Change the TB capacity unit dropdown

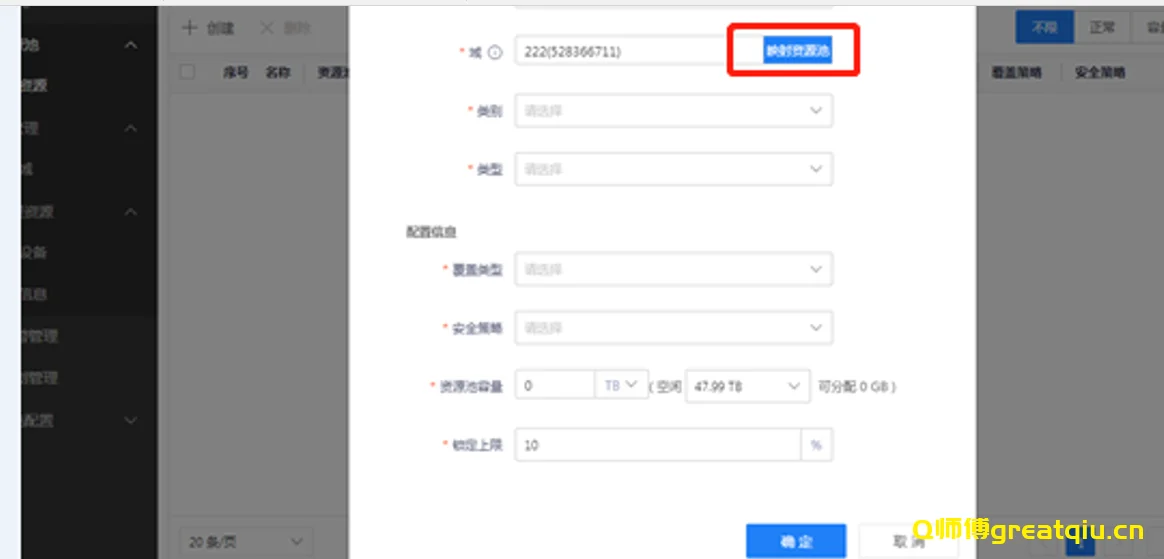coord(621,386)
